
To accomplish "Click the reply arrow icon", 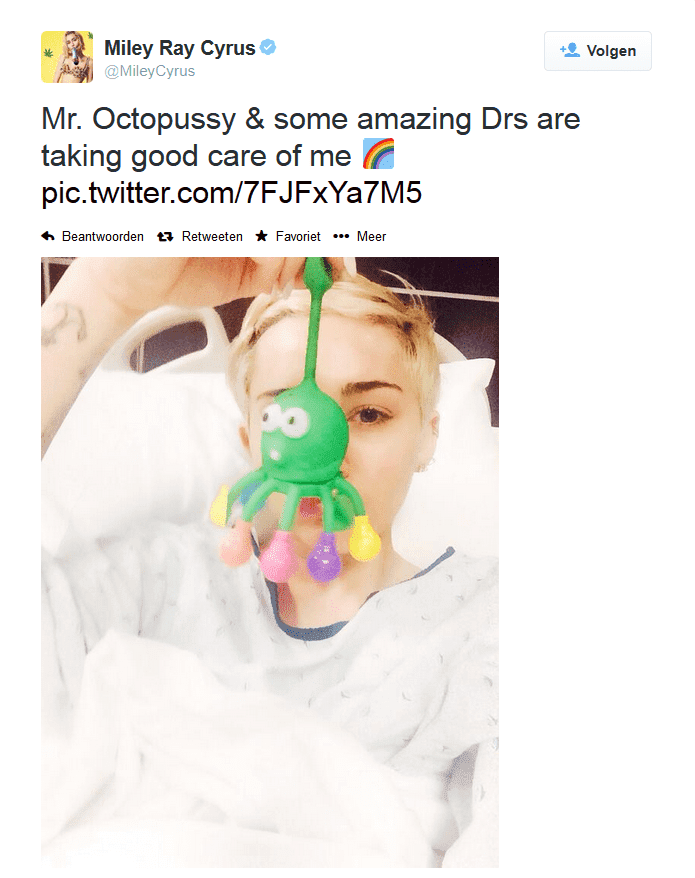I will [x=47, y=237].
